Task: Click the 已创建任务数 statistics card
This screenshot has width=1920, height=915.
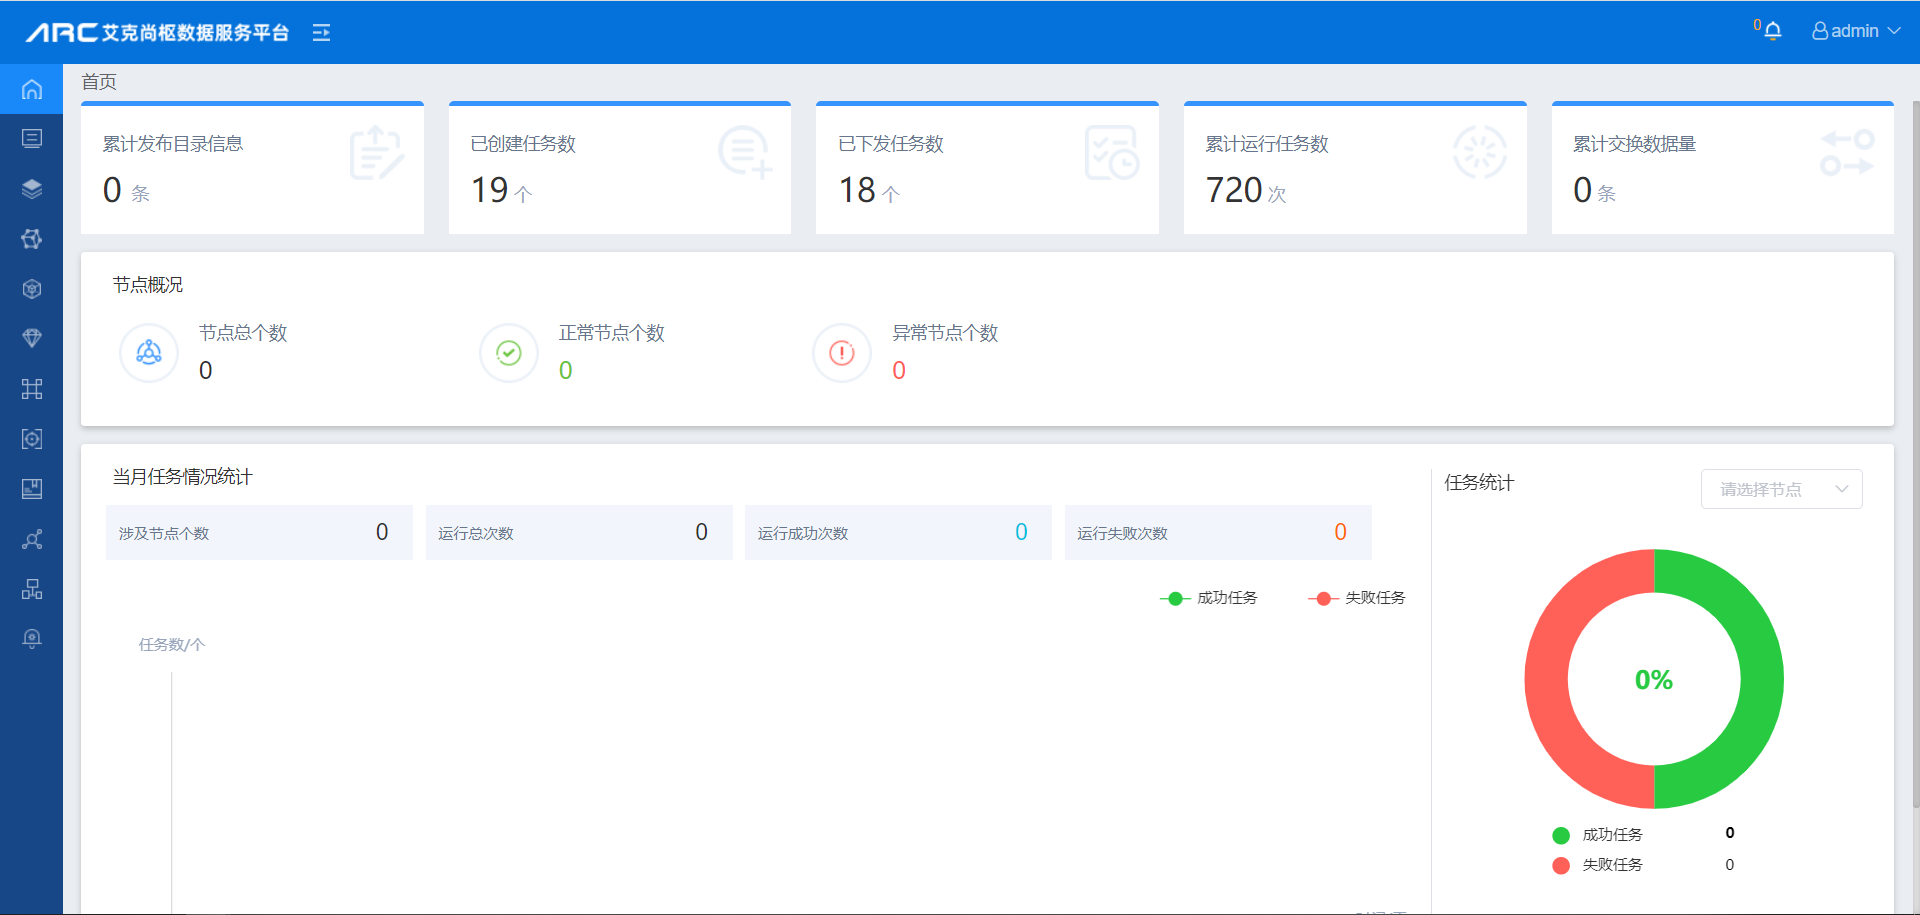Action: [x=619, y=168]
